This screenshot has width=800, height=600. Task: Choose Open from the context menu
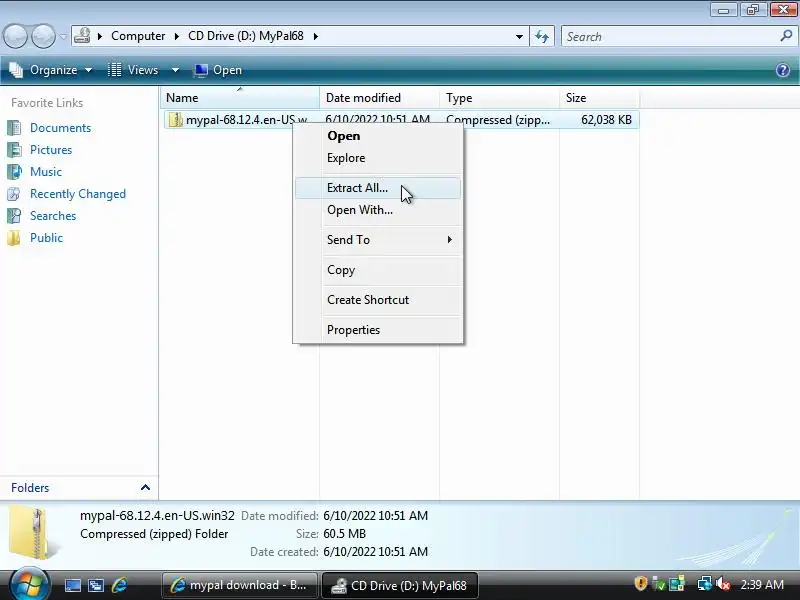coord(378,136)
